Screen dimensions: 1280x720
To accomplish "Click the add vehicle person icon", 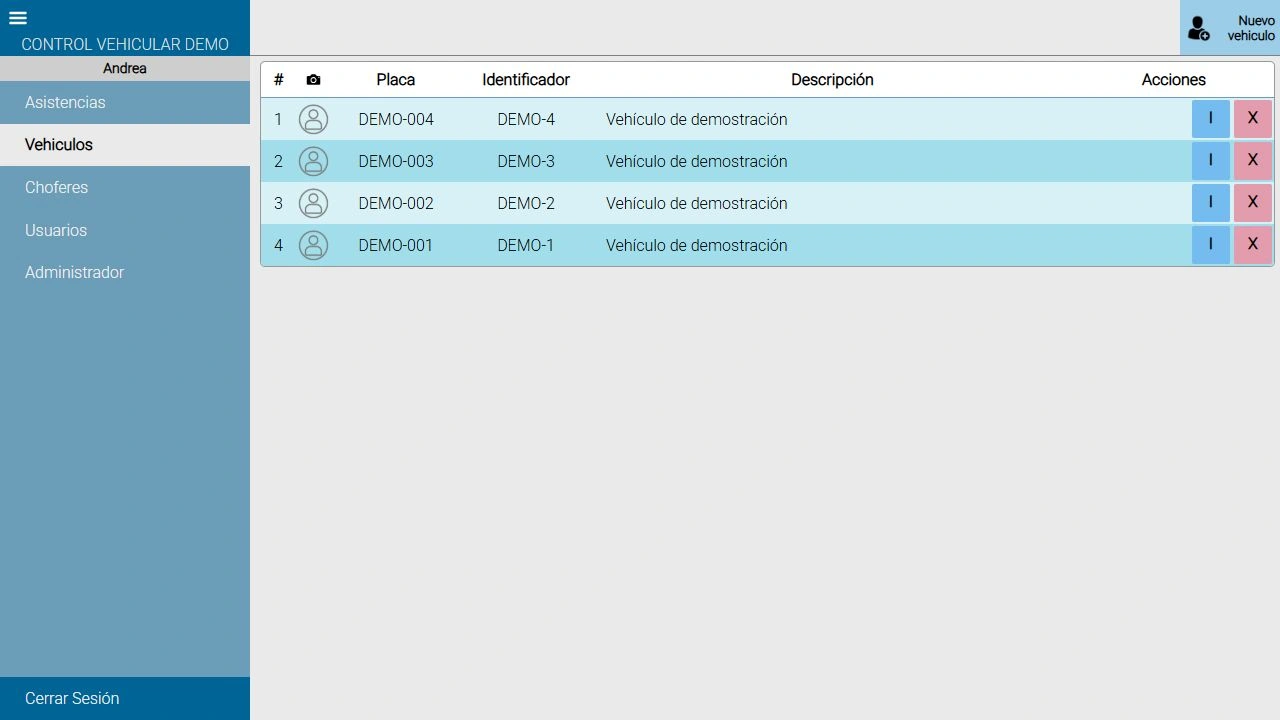I will click(x=1199, y=28).
